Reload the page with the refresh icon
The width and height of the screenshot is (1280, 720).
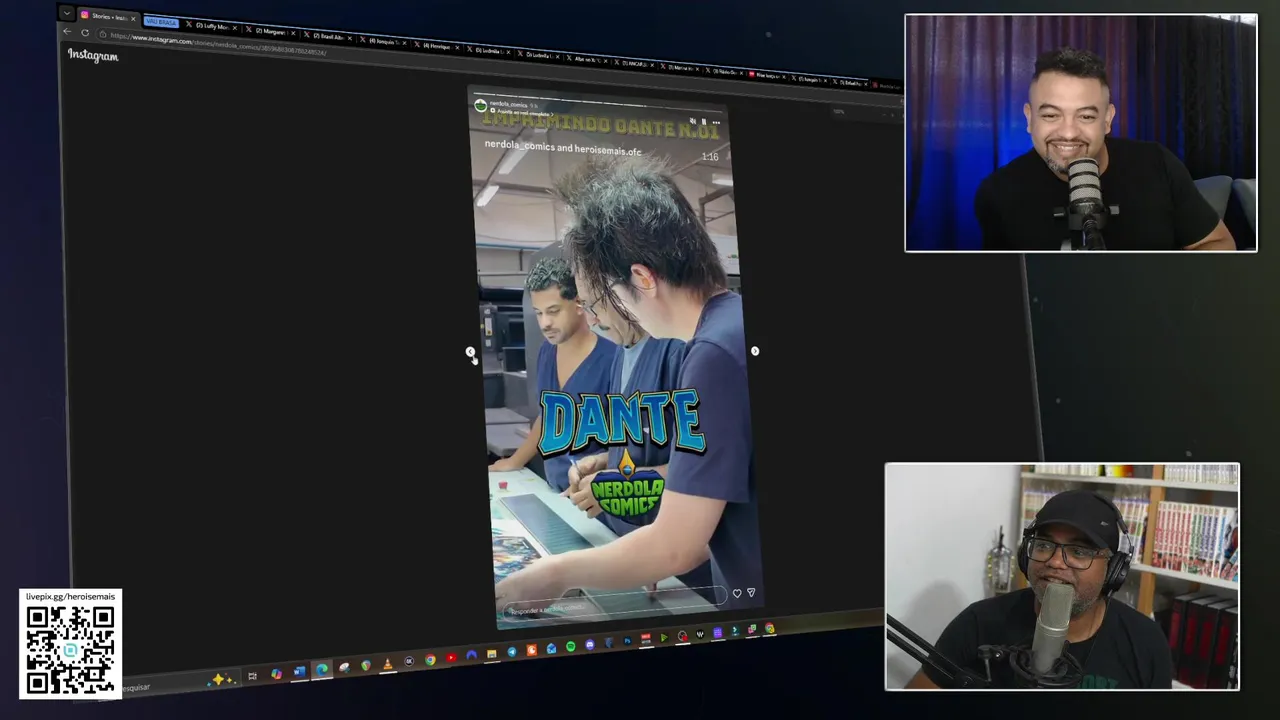click(x=85, y=33)
